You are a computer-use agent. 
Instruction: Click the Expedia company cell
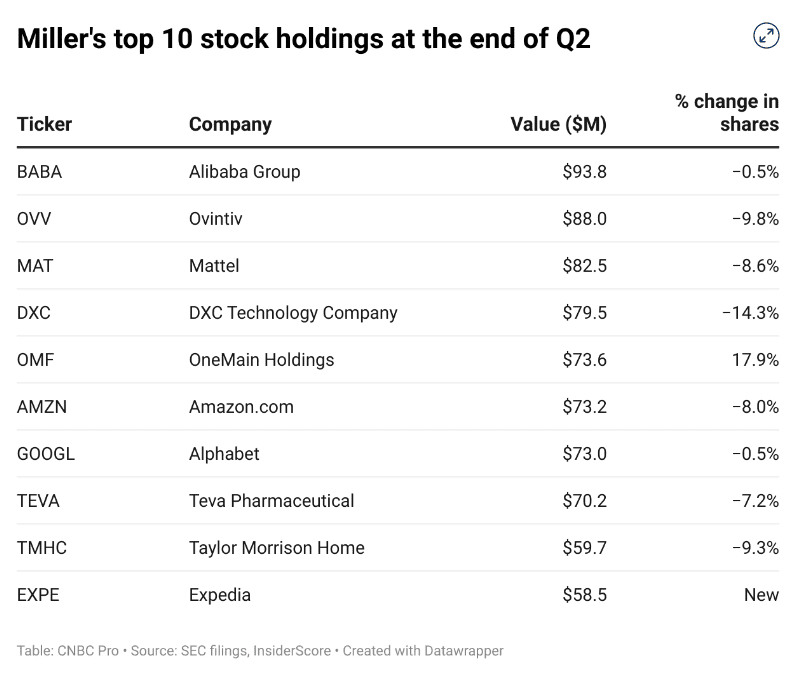(x=219, y=595)
